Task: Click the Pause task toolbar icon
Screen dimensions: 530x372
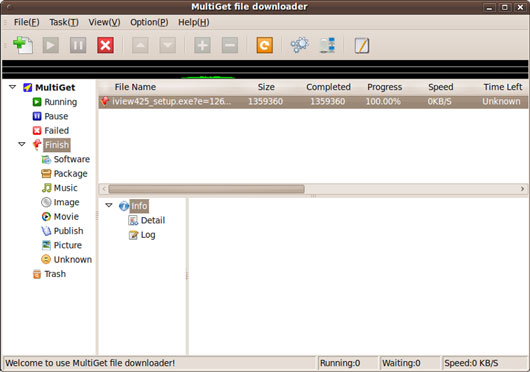Action: point(78,45)
